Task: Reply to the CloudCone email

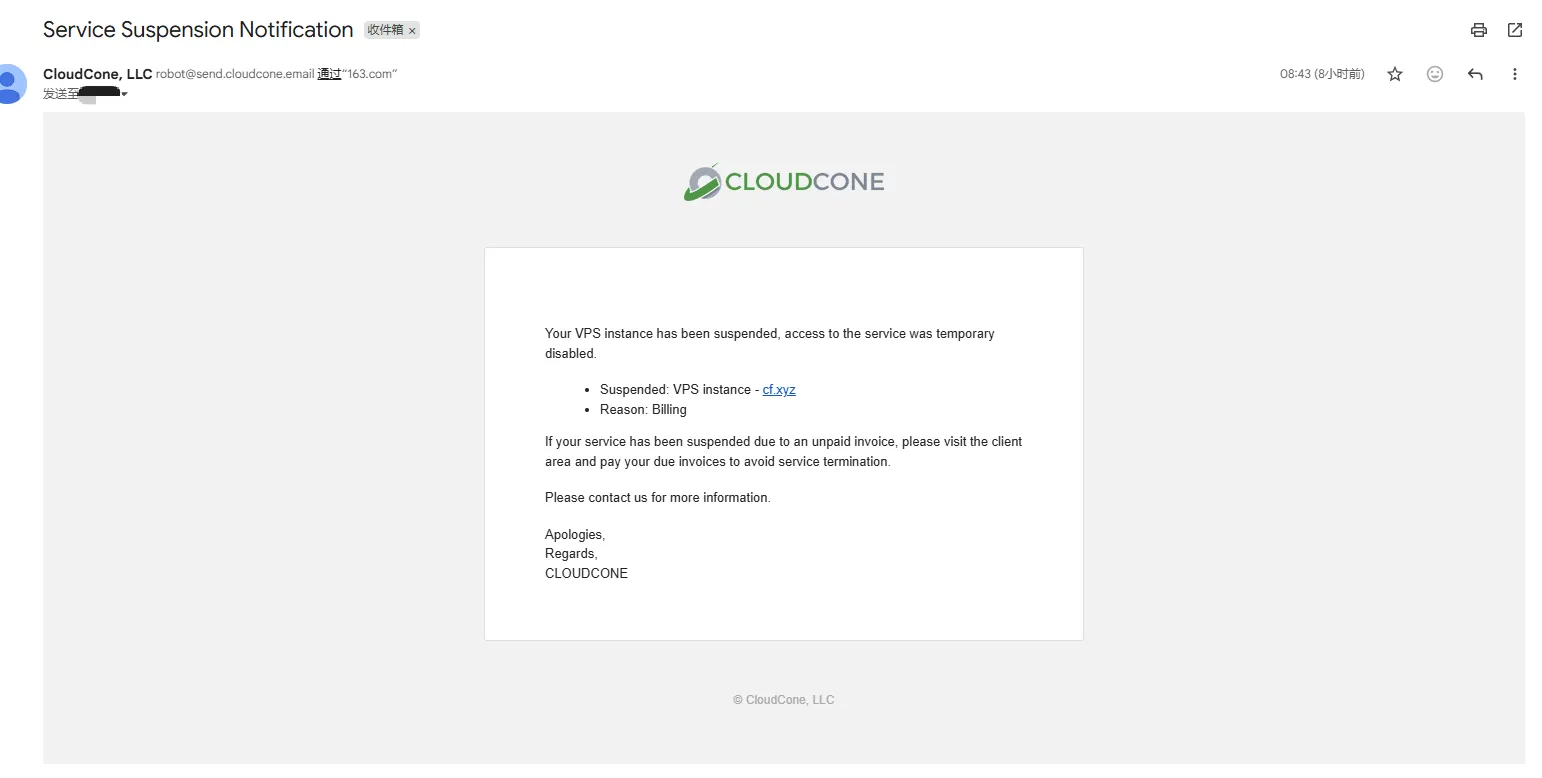Action: coord(1475,74)
